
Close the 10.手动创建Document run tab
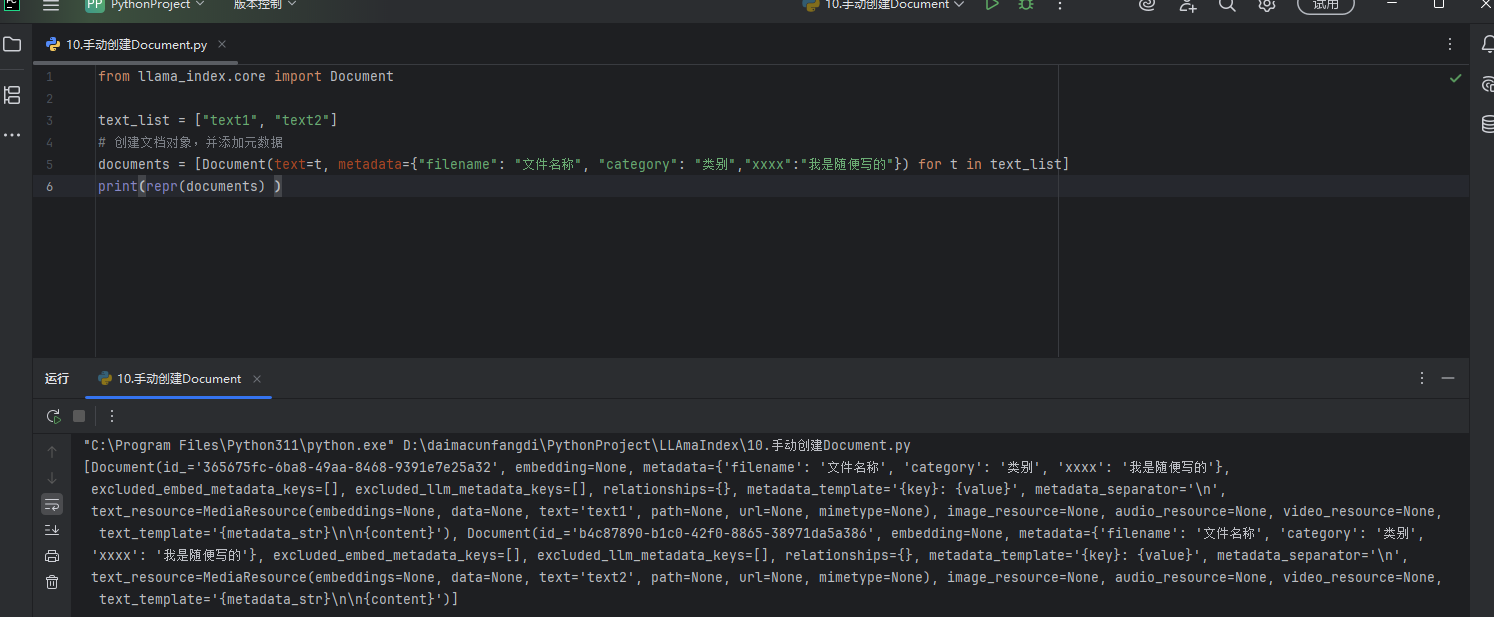pos(257,379)
